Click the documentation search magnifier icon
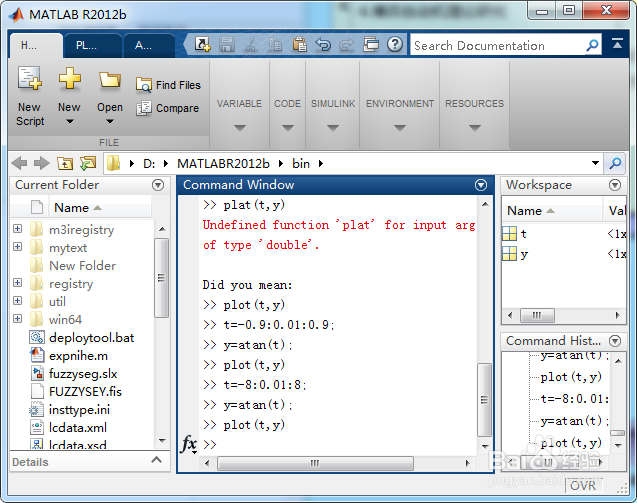The image size is (637, 503). (592, 45)
